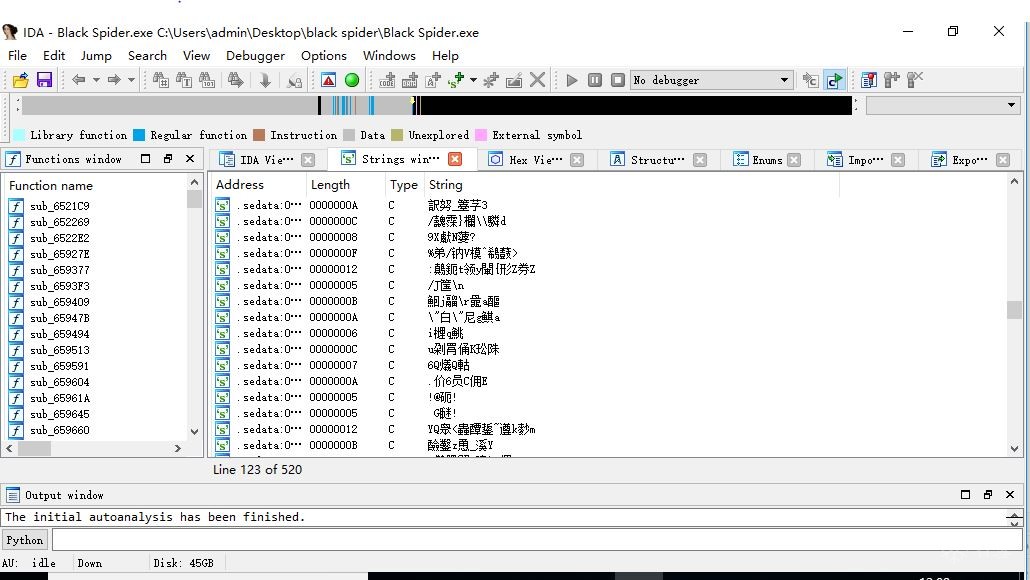Viewport: 1030px width, 580px height.
Task: Click the step tracing C arrow icon
Action: 811,80
